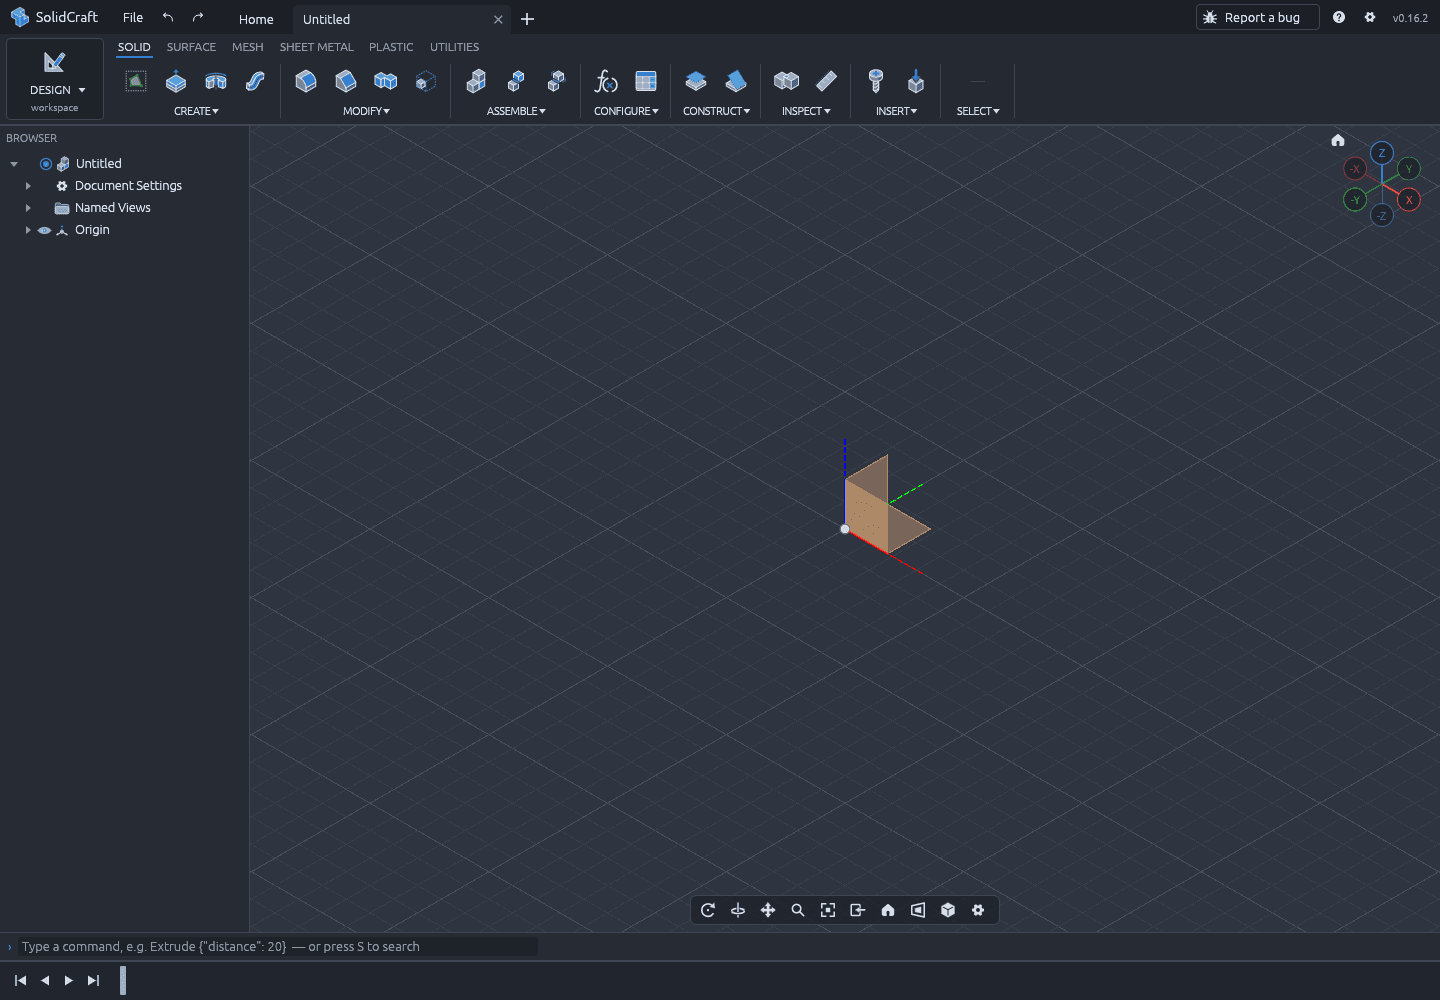Screen dimensions: 1440x1000
Task: Click the Insert fastener screw icon
Action: (876, 82)
